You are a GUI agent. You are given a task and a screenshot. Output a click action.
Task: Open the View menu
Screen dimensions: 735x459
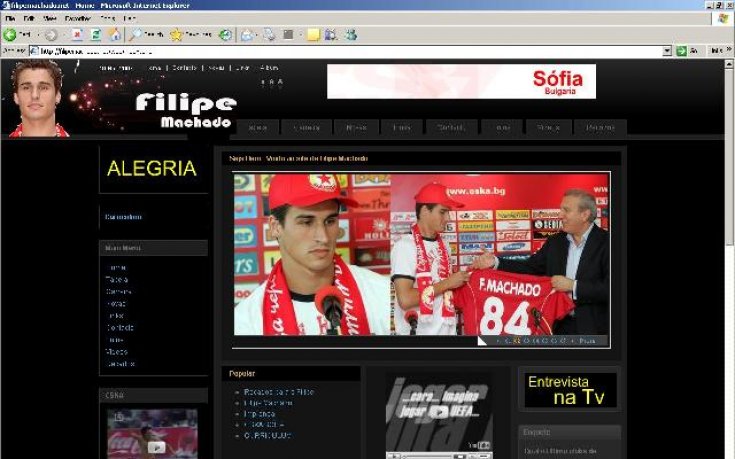click(x=50, y=18)
